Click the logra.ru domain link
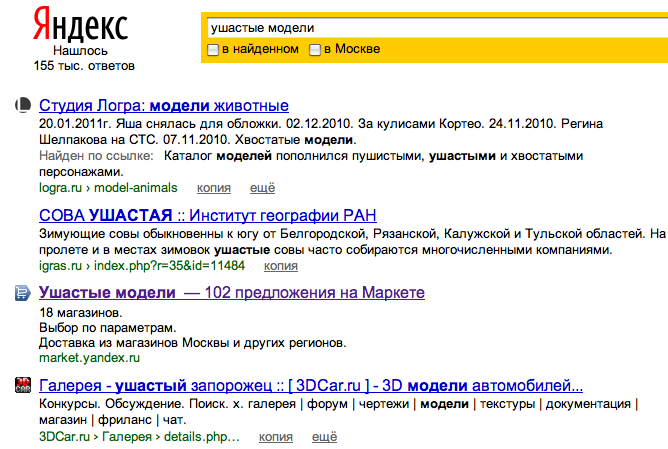 pyautogui.click(x=60, y=188)
